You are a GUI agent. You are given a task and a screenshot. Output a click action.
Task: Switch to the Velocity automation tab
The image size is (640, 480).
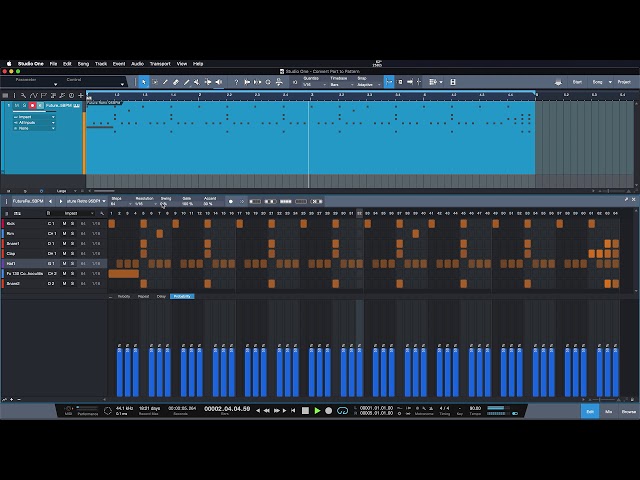tap(124, 296)
